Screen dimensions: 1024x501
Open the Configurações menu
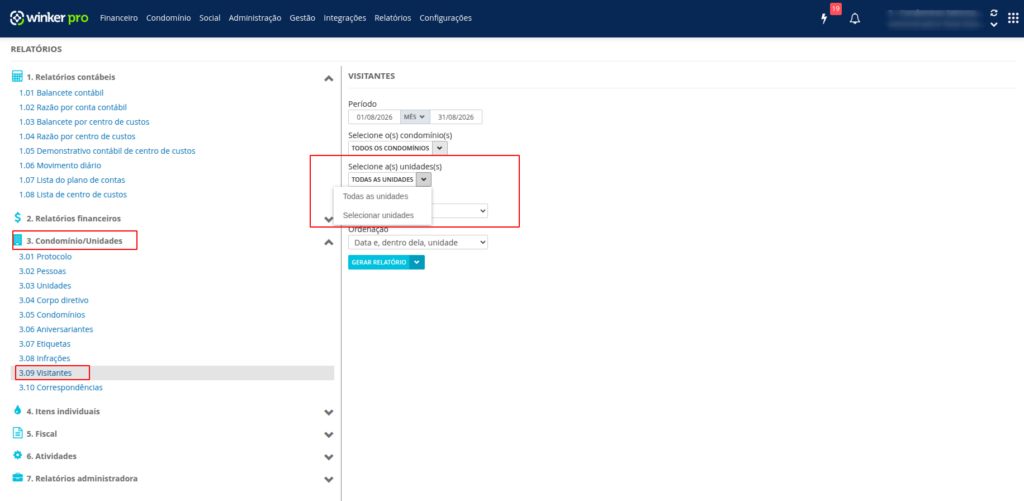tap(445, 18)
